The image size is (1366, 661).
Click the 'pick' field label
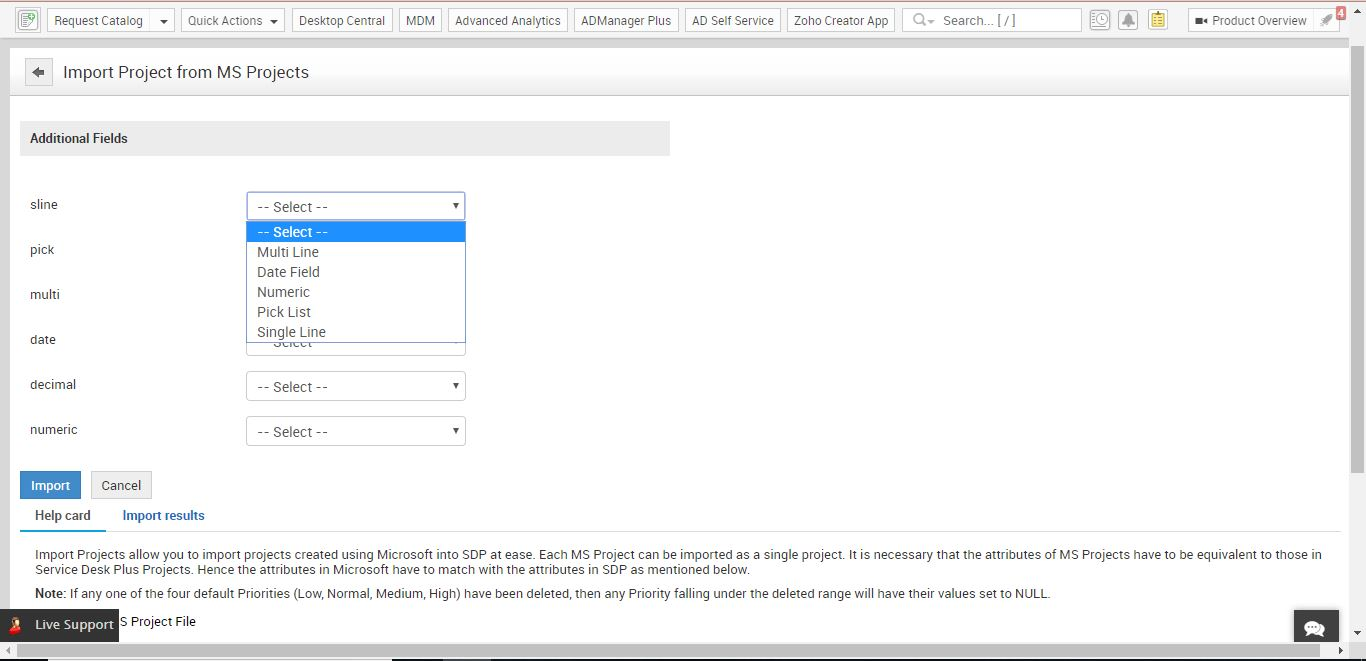coord(42,249)
